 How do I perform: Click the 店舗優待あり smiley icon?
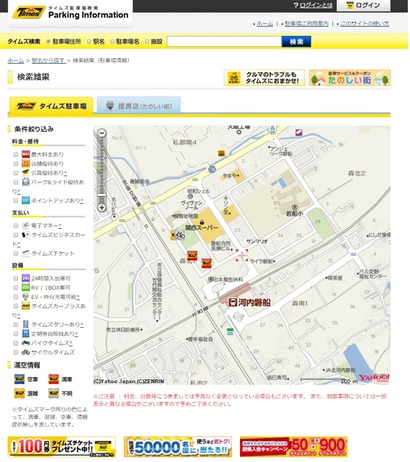click(x=26, y=163)
